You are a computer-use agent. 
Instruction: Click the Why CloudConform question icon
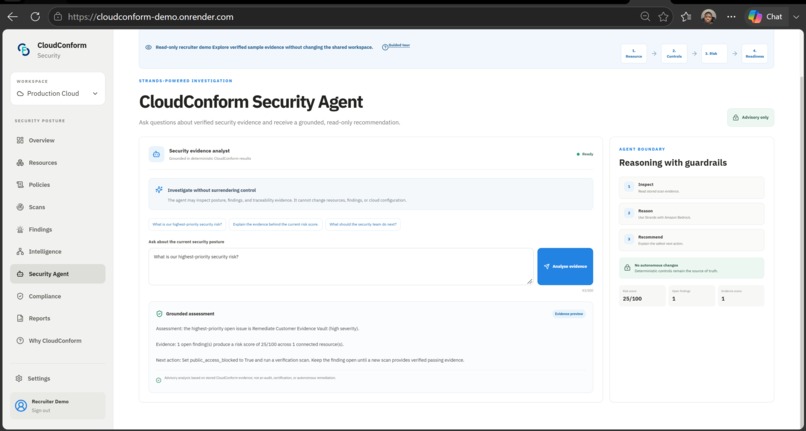[20, 340]
